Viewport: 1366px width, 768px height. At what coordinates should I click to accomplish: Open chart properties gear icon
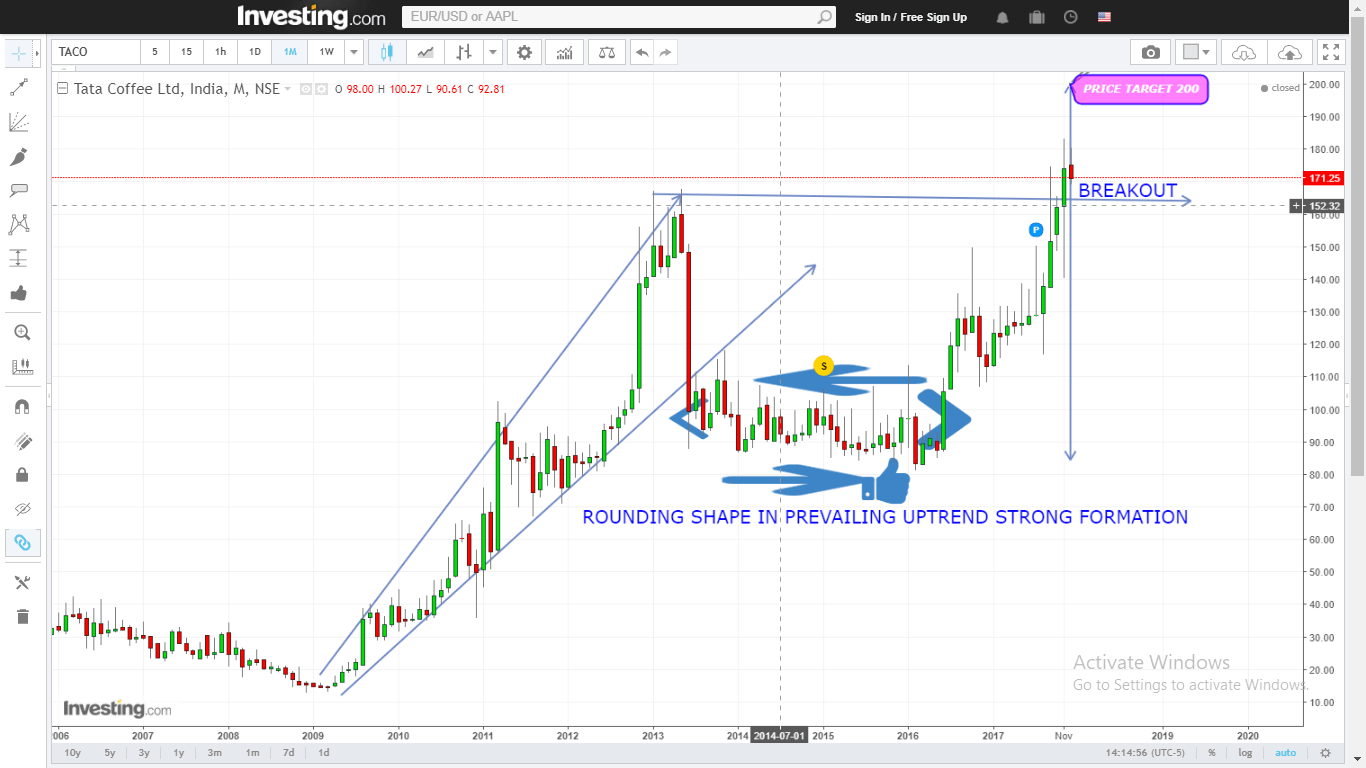524,52
